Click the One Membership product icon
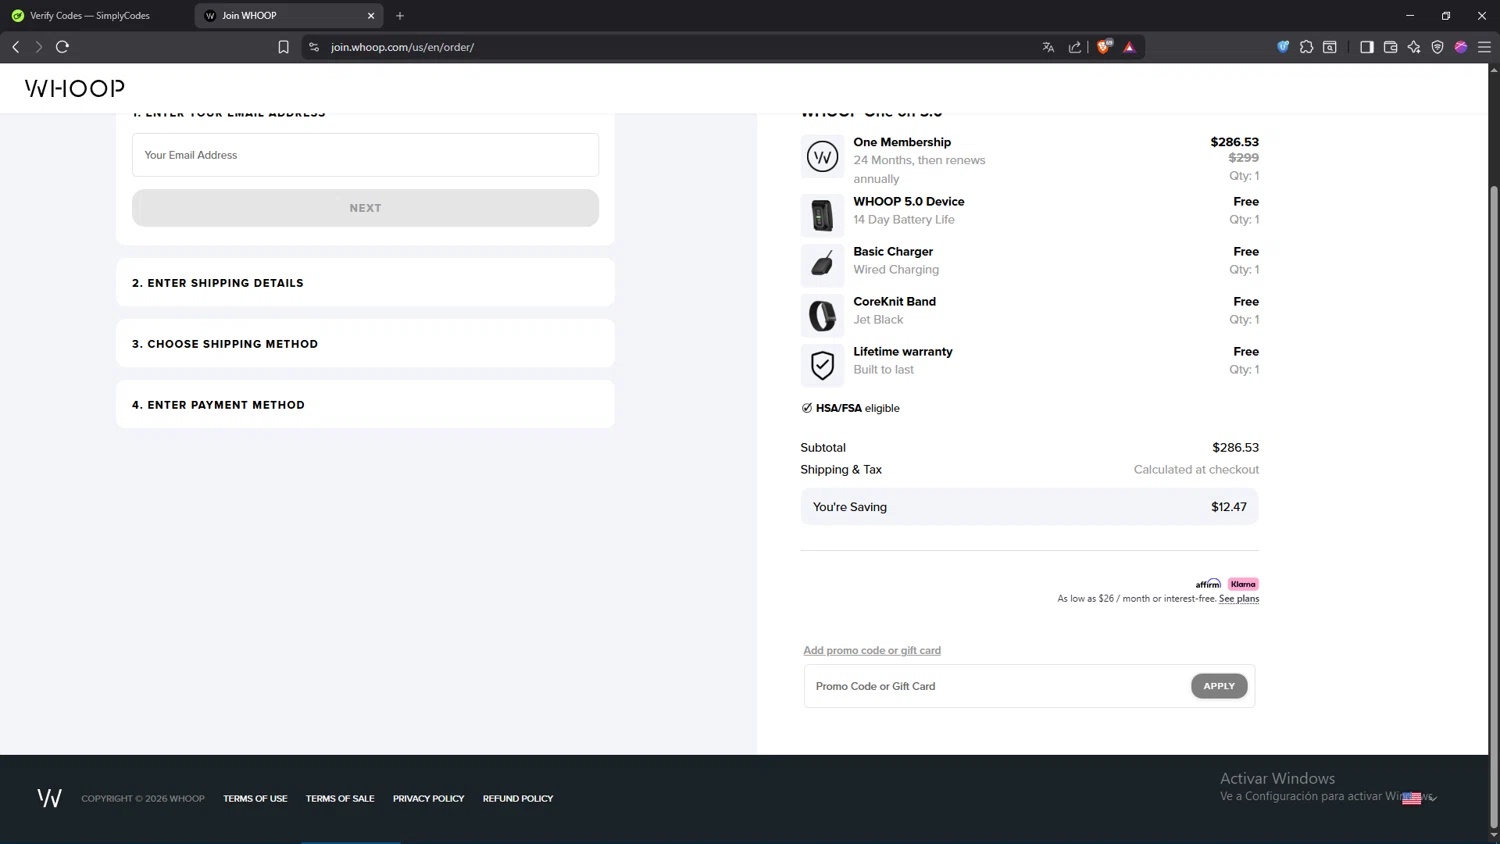Image resolution: width=1500 pixels, height=844 pixels. pos(822,157)
